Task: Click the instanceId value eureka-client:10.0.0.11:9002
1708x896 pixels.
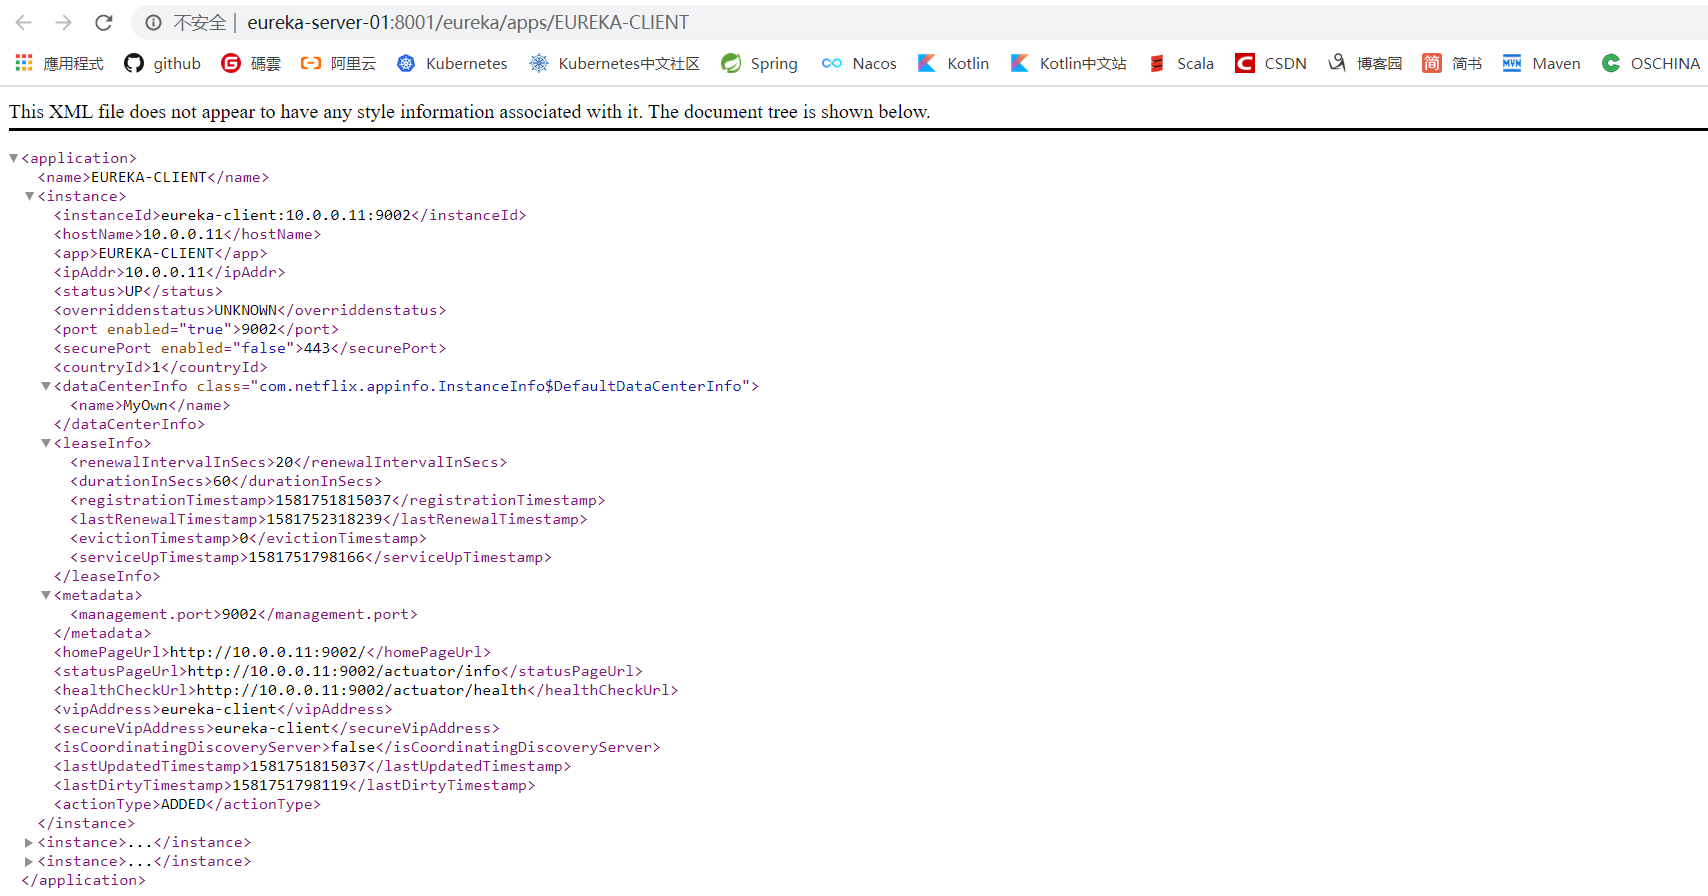Action: (x=286, y=215)
